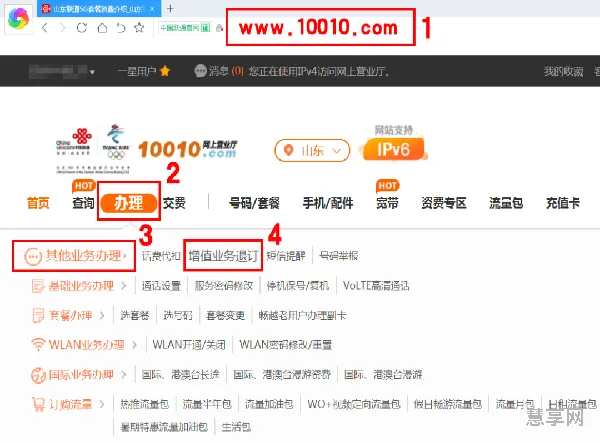This screenshot has width=600, height=443.
Task: Click the Beijing 2022 Olympic logo
Action: click(116, 142)
